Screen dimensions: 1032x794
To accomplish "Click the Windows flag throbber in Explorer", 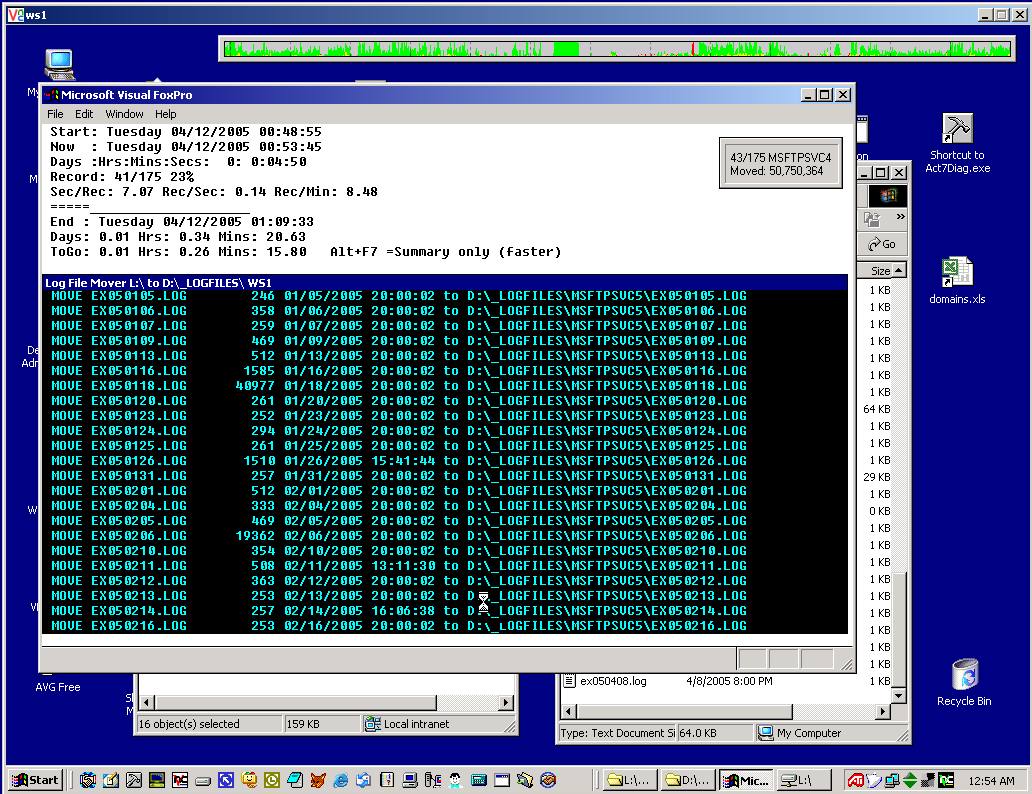I will point(887,195).
